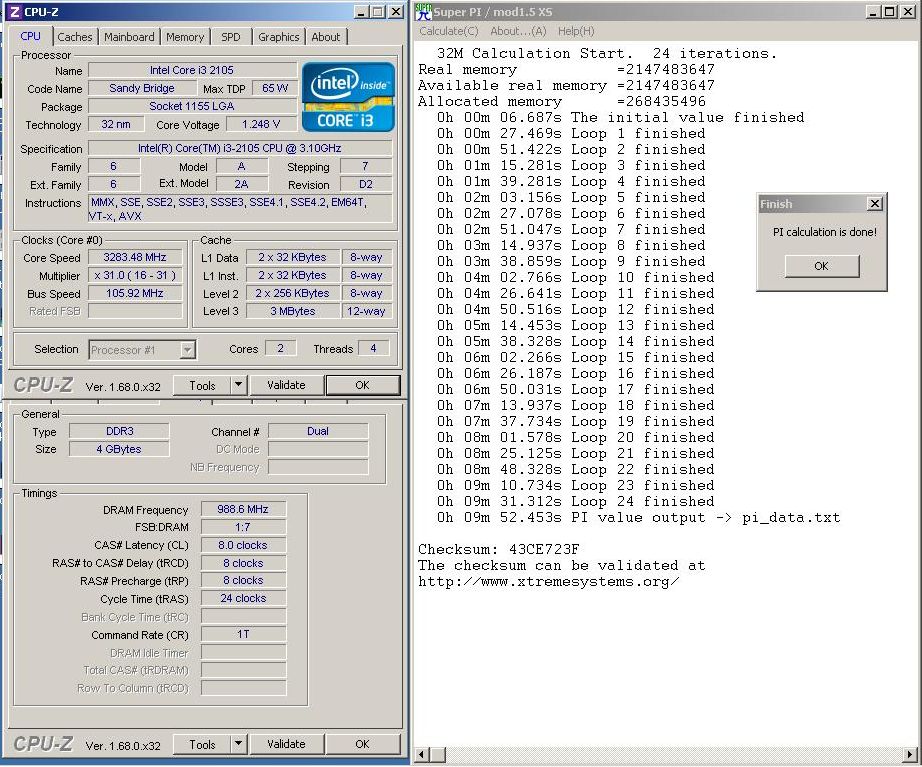Click the Cores value 2

click(x=280, y=349)
